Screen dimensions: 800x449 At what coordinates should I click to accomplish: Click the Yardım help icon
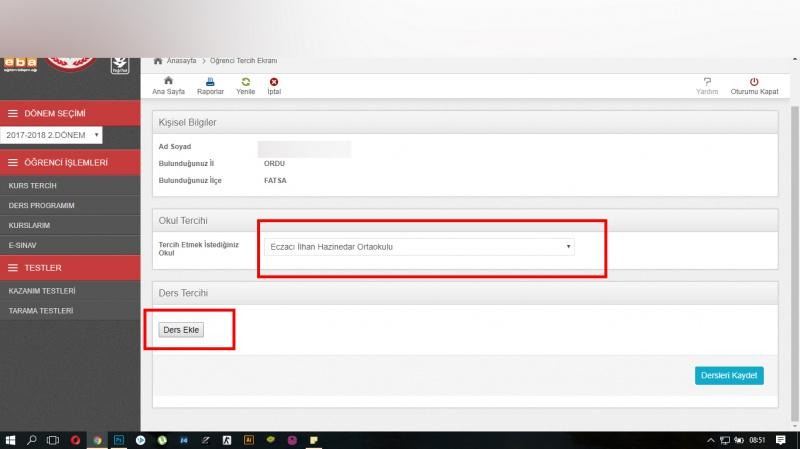coord(707,81)
